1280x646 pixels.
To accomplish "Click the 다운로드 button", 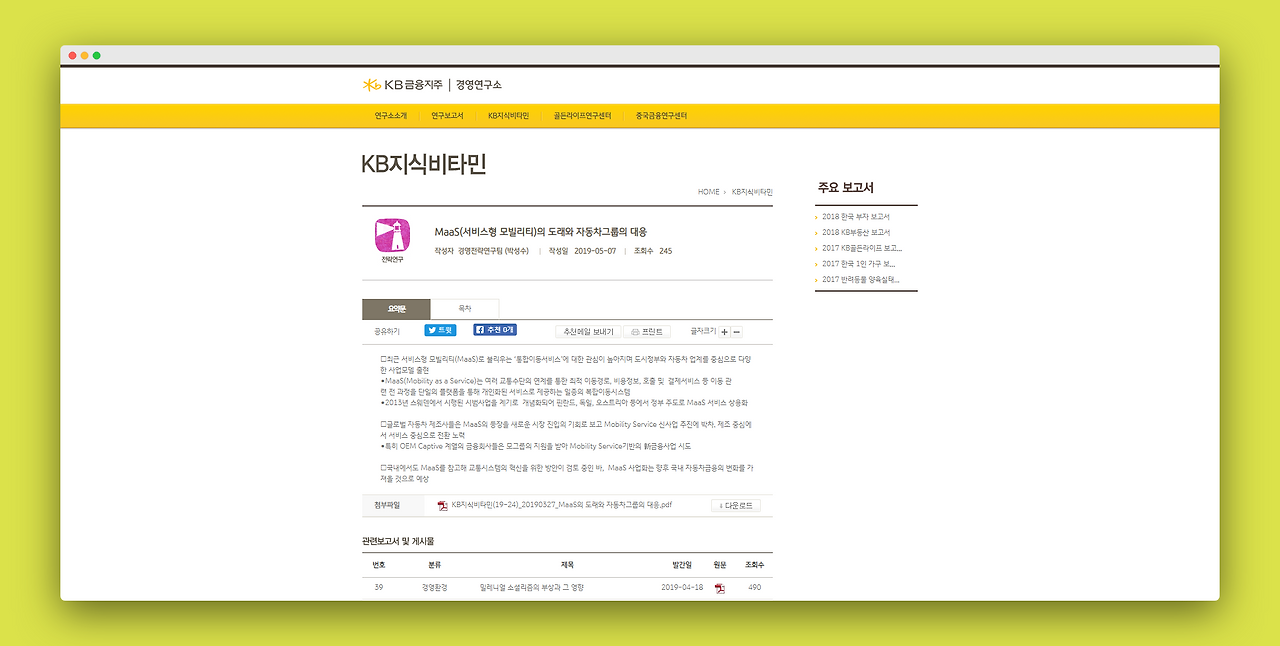I will (736, 506).
